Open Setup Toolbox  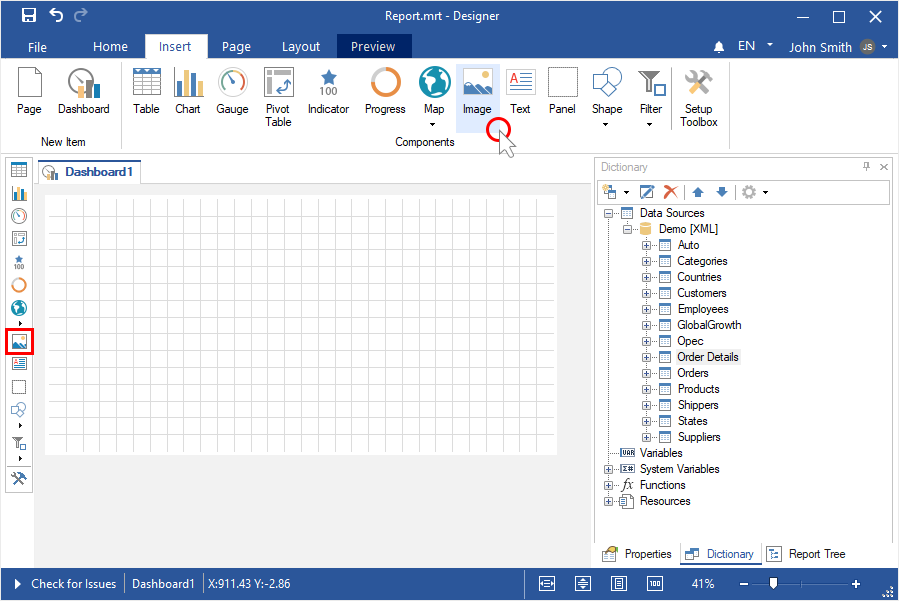[x=698, y=97]
